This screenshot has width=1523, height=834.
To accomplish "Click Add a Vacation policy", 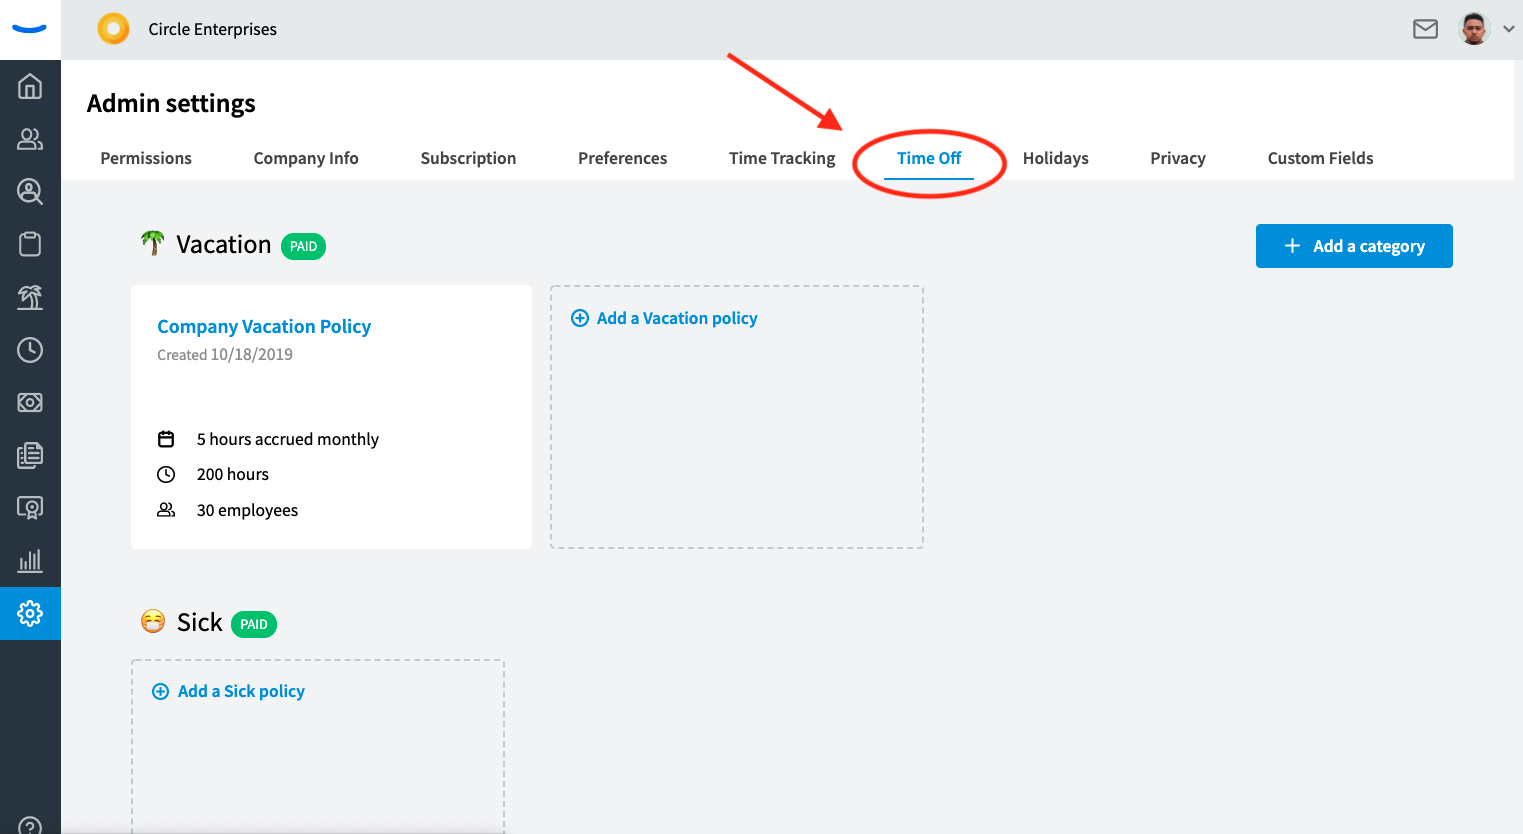I will pos(677,318).
